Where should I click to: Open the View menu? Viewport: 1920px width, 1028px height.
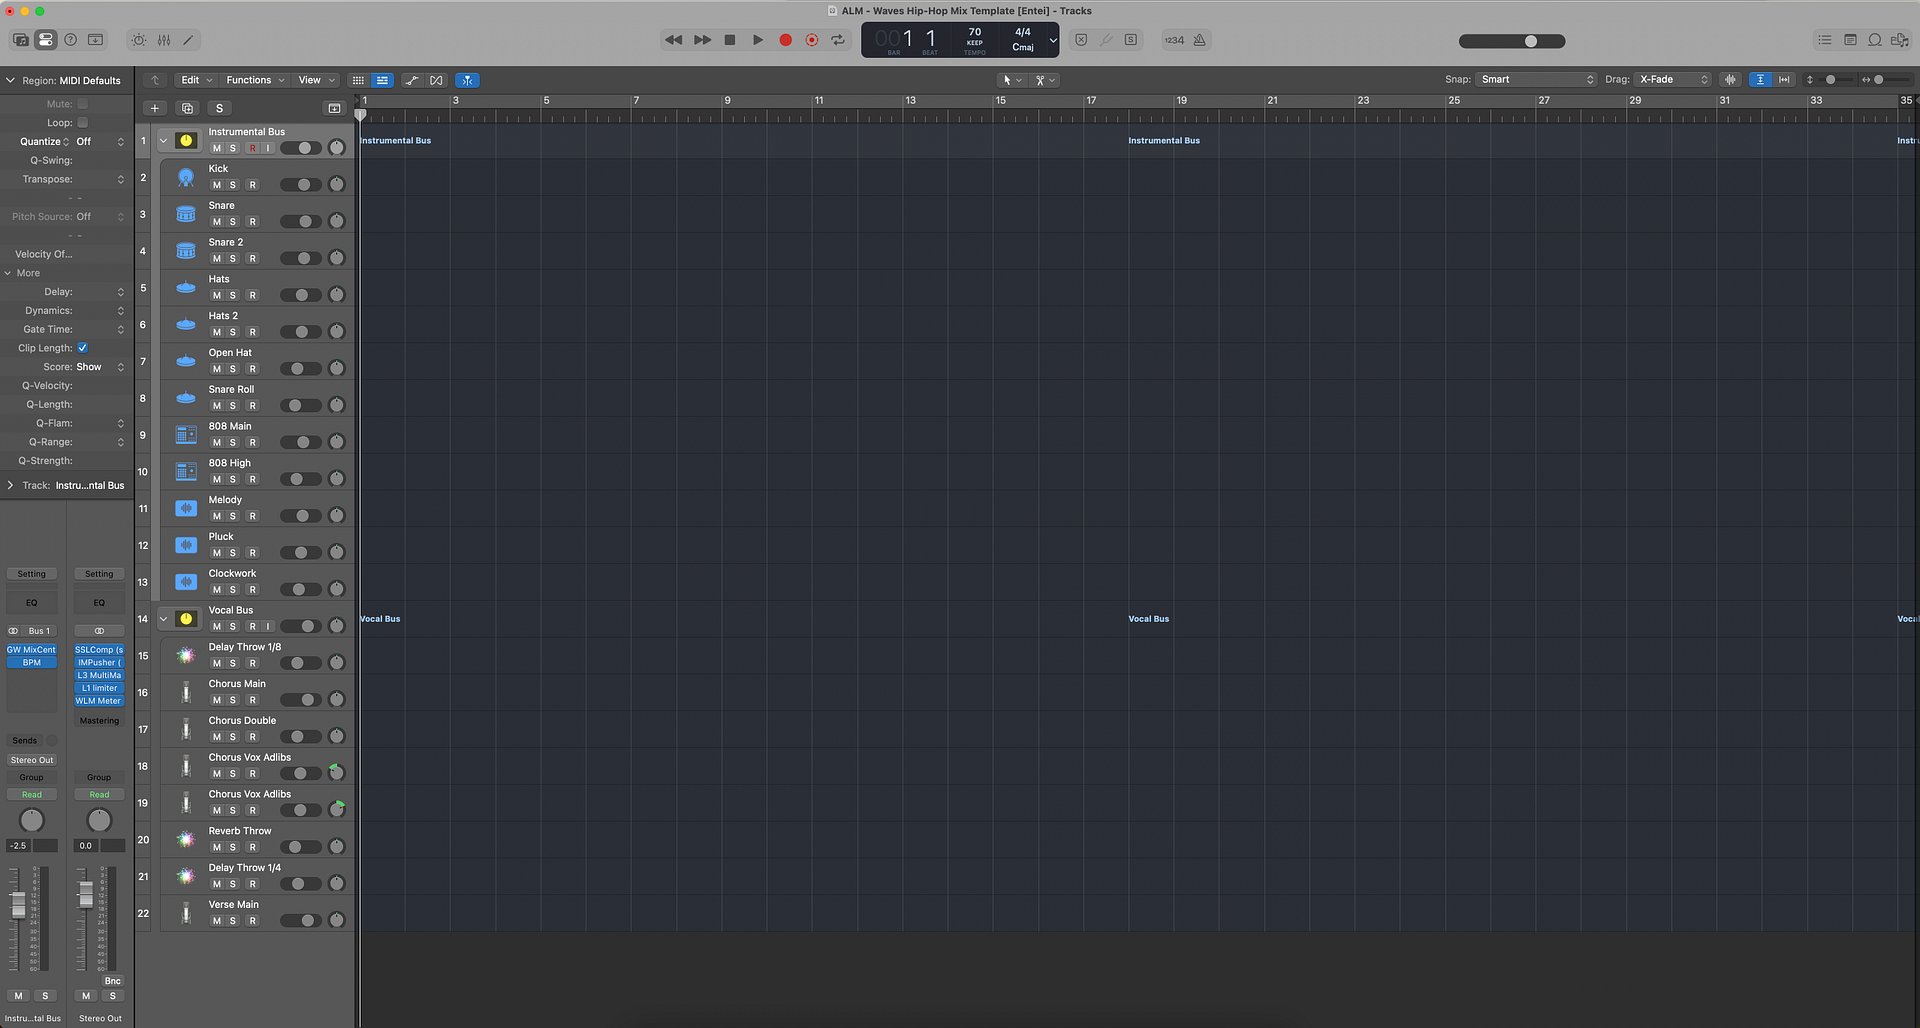pyautogui.click(x=317, y=80)
